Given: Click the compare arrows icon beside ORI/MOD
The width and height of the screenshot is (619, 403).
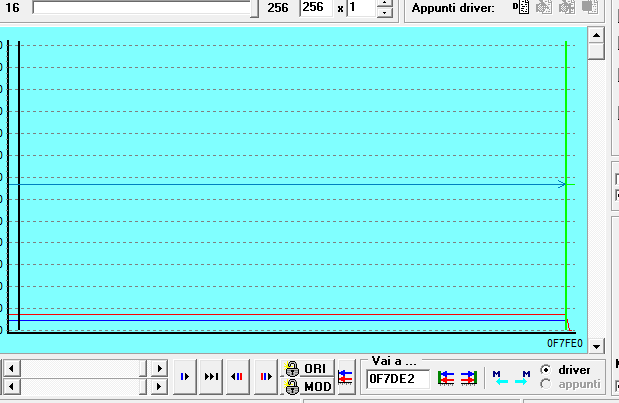Looking at the screenshot, I should tap(345, 377).
